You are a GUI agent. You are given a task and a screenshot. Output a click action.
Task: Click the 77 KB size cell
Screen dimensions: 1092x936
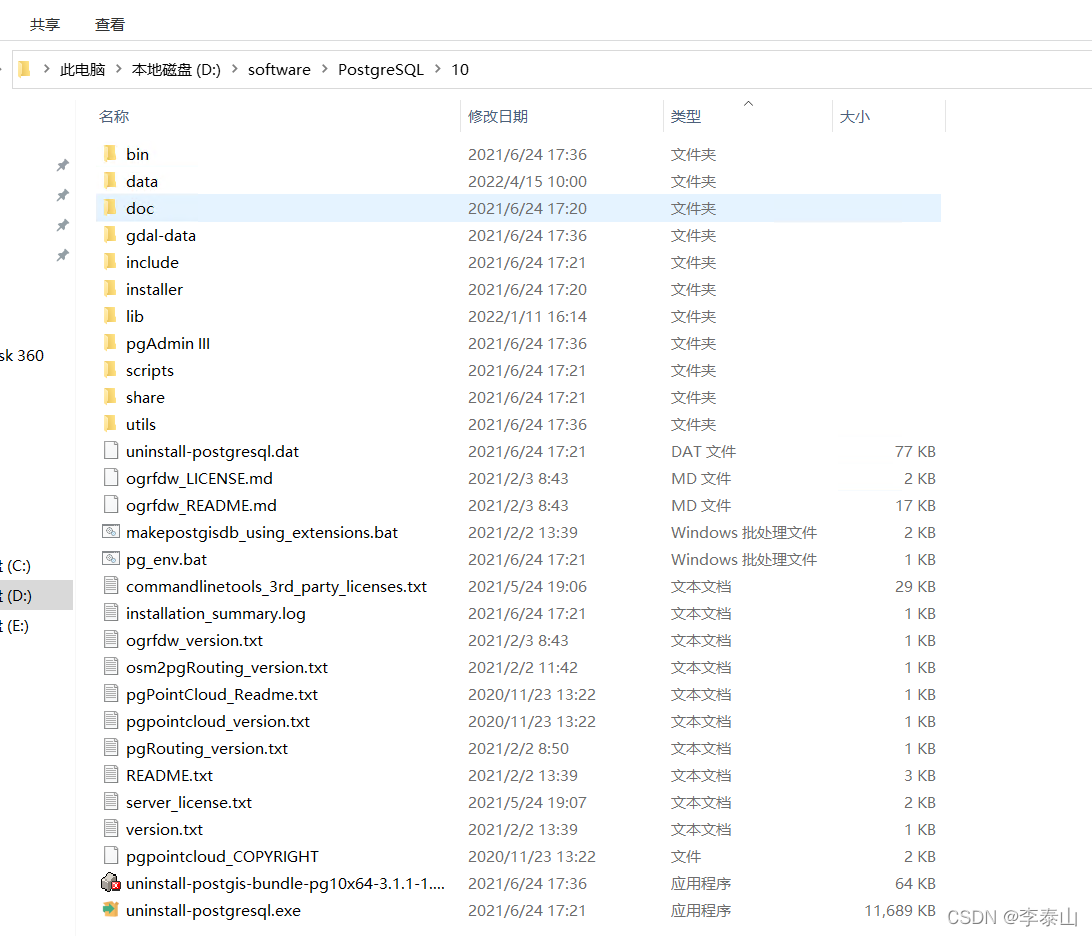[915, 451]
